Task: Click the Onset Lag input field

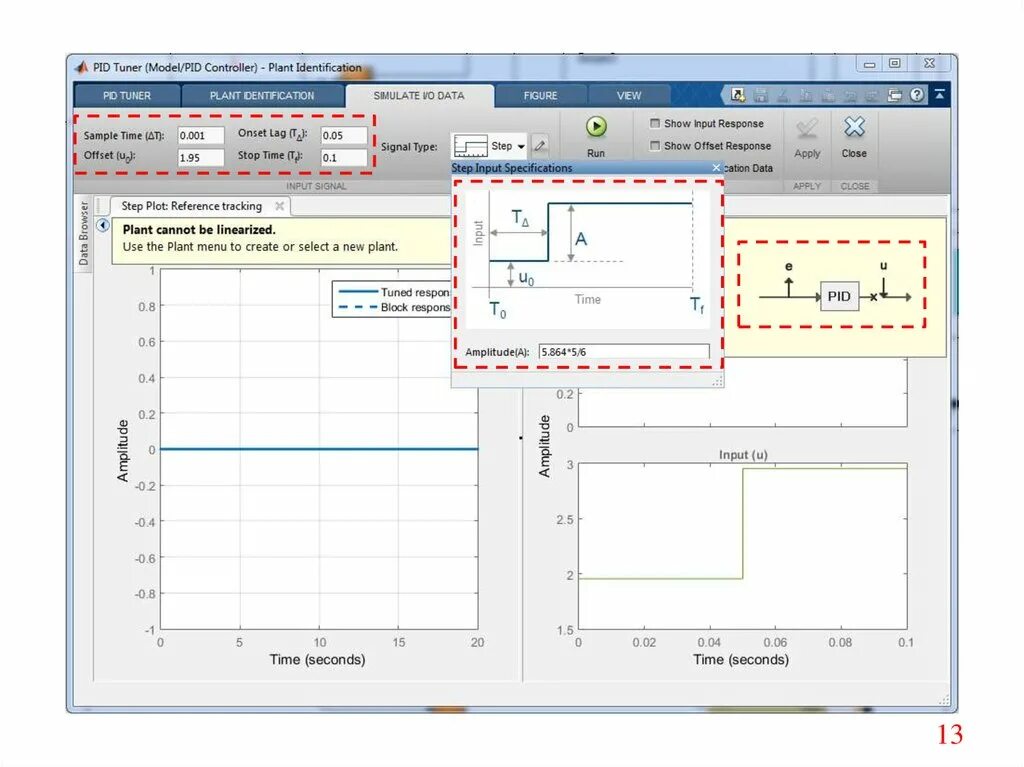Action: [x=344, y=135]
